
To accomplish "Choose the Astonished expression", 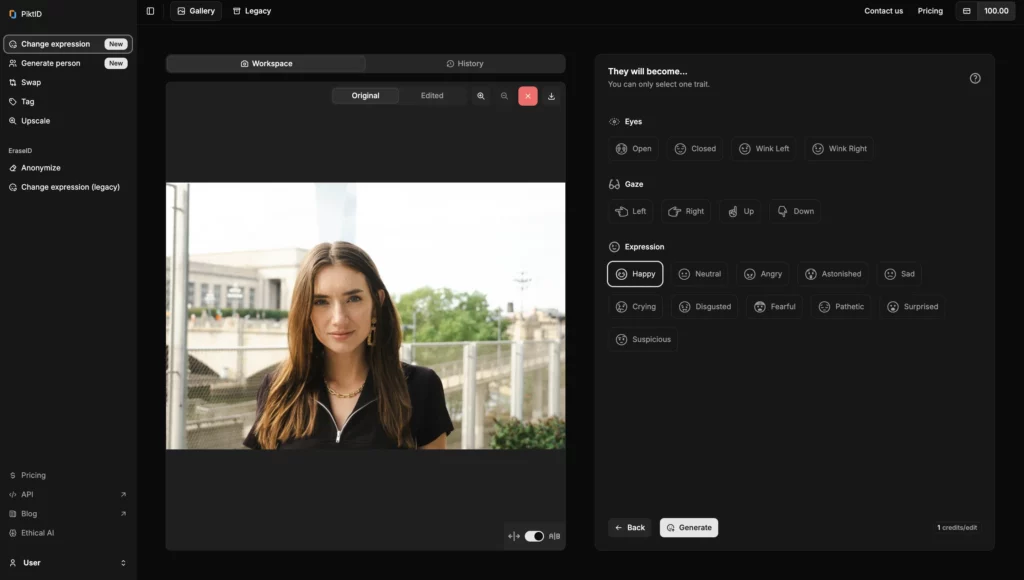I will pyautogui.click(x=833, y=273).
